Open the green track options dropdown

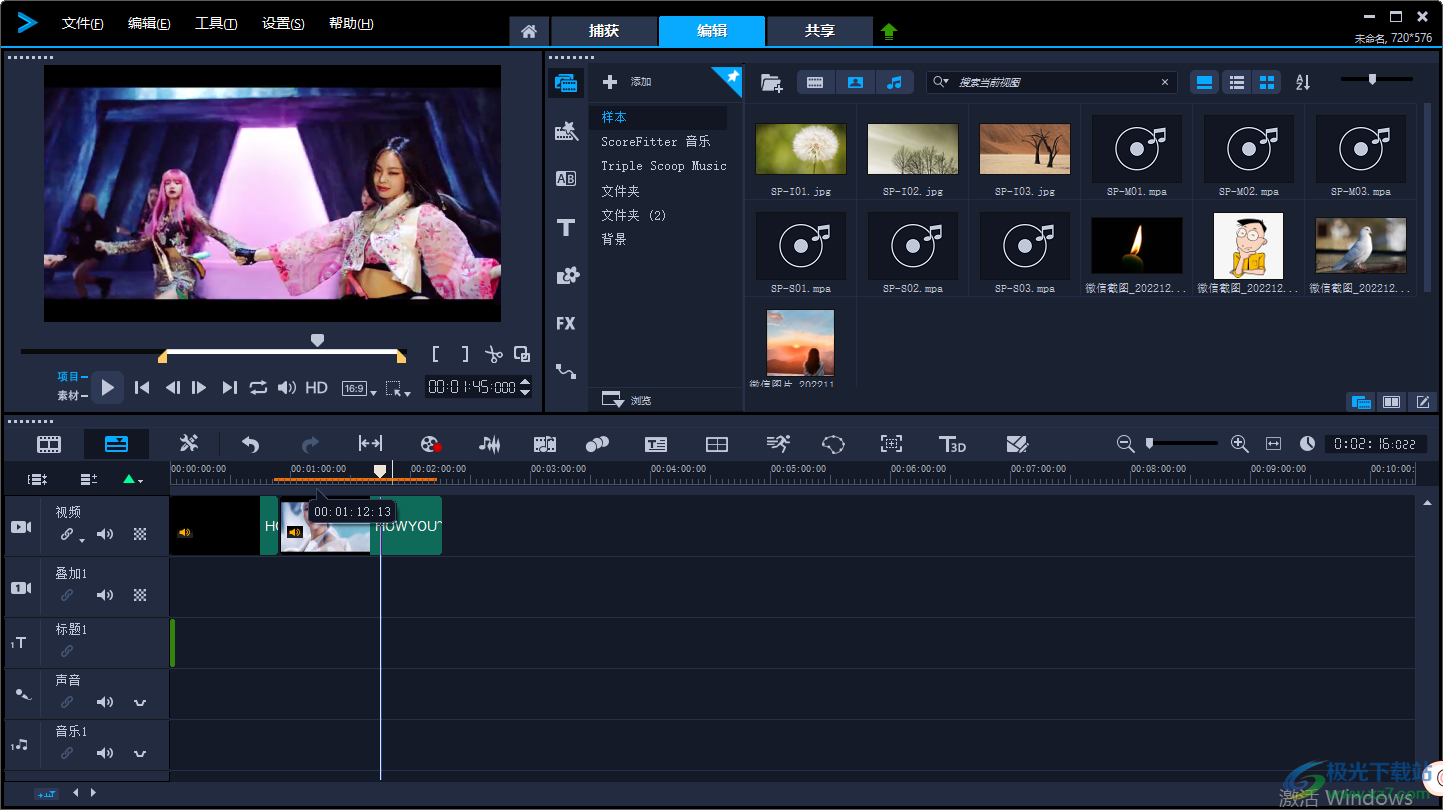(x=132, y=480)
